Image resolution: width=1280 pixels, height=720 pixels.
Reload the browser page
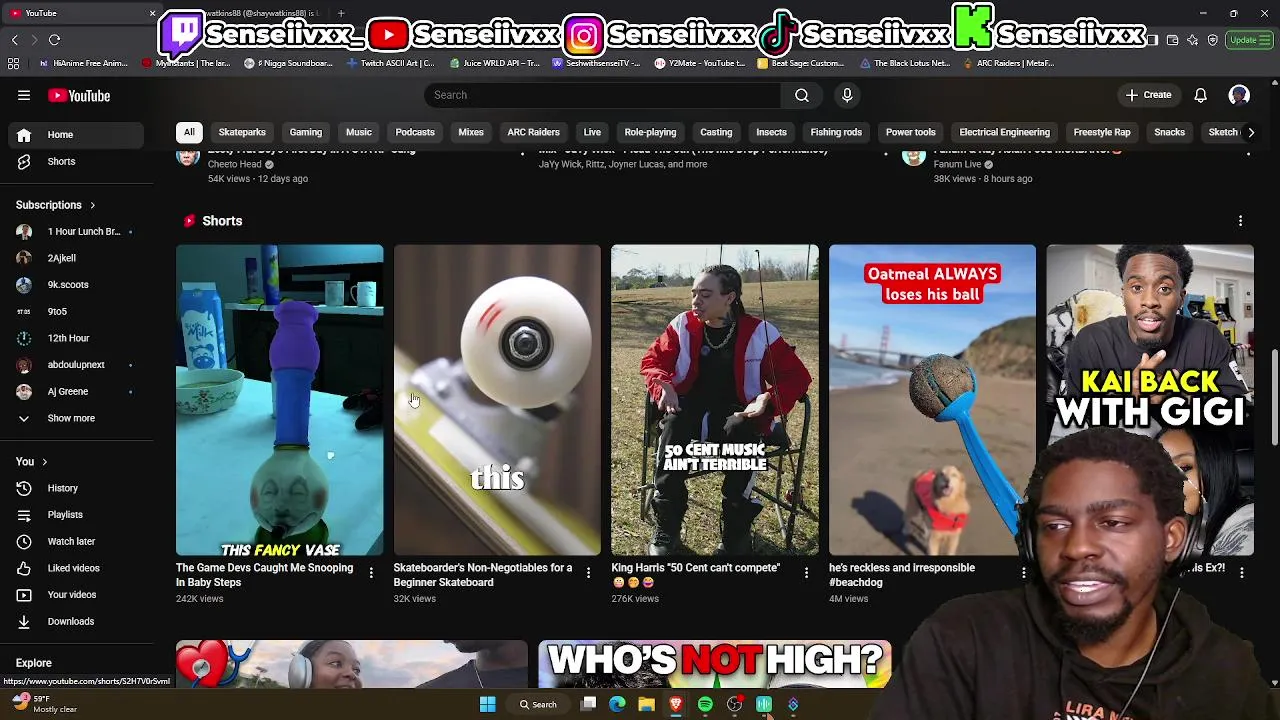[x=54, y=40]
